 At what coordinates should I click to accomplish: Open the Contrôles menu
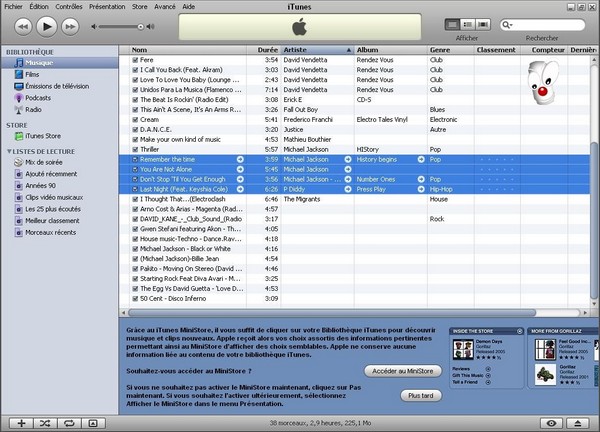(69, 7)
